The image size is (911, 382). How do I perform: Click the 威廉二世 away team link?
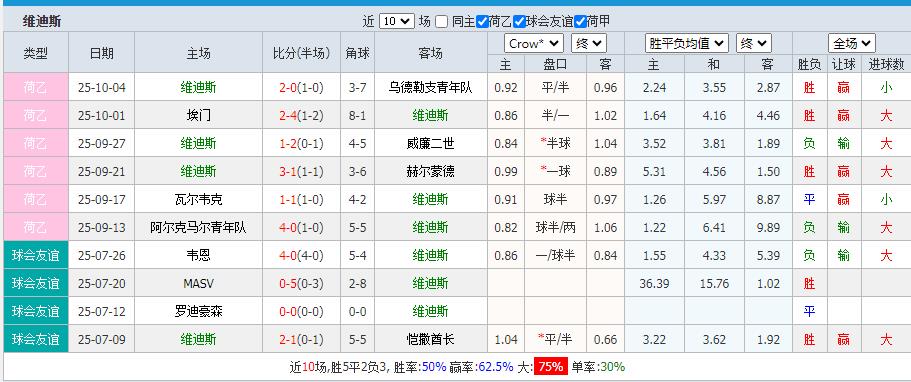(431, 144)
